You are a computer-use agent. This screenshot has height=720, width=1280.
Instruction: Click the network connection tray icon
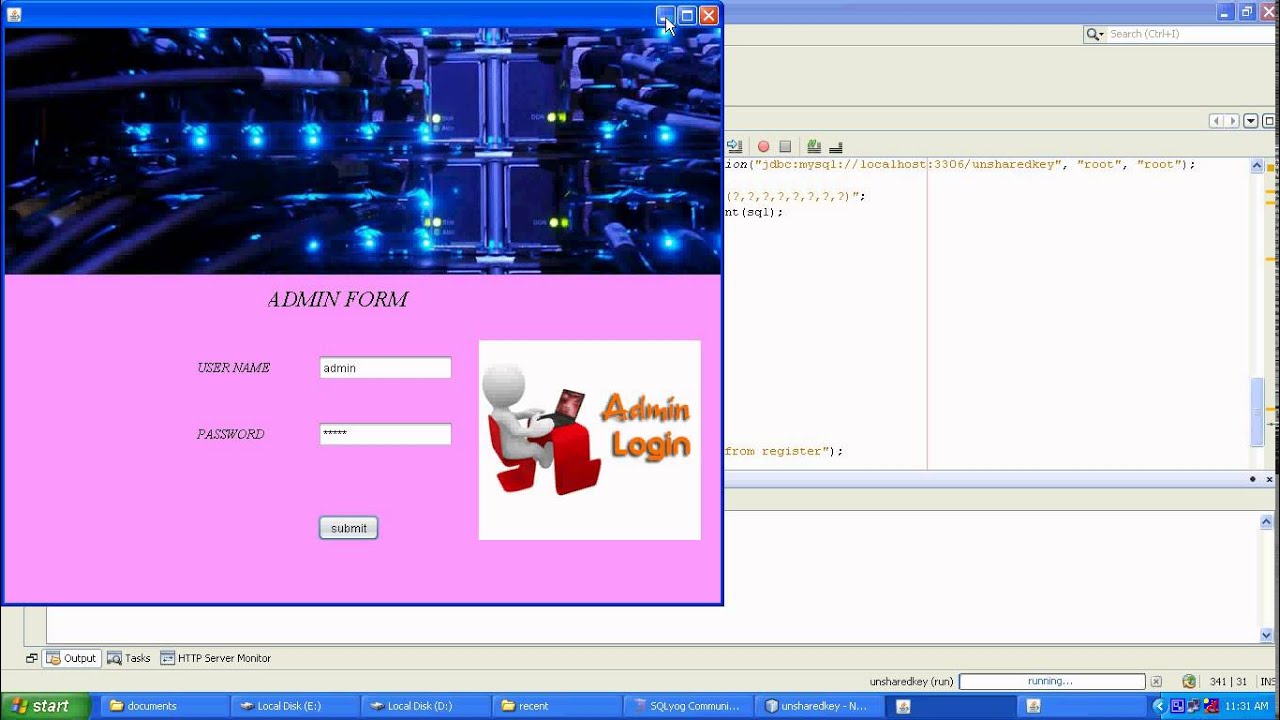tap(1195, 706)
